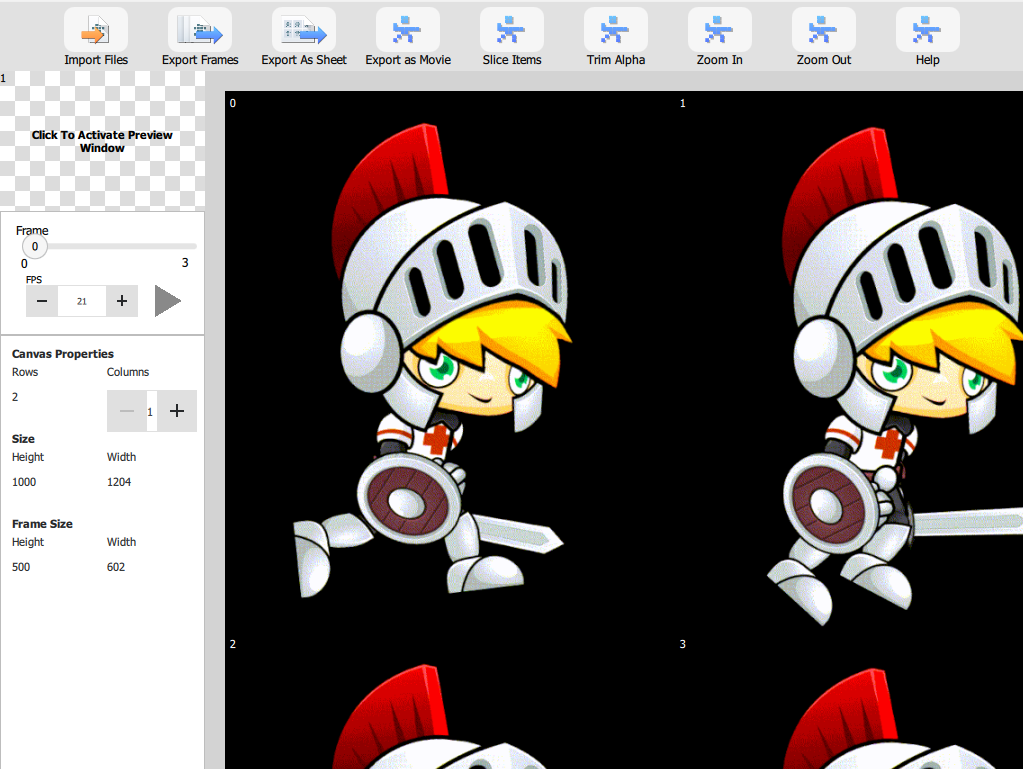Click the Frame Size heading

(x=42, y=524)
